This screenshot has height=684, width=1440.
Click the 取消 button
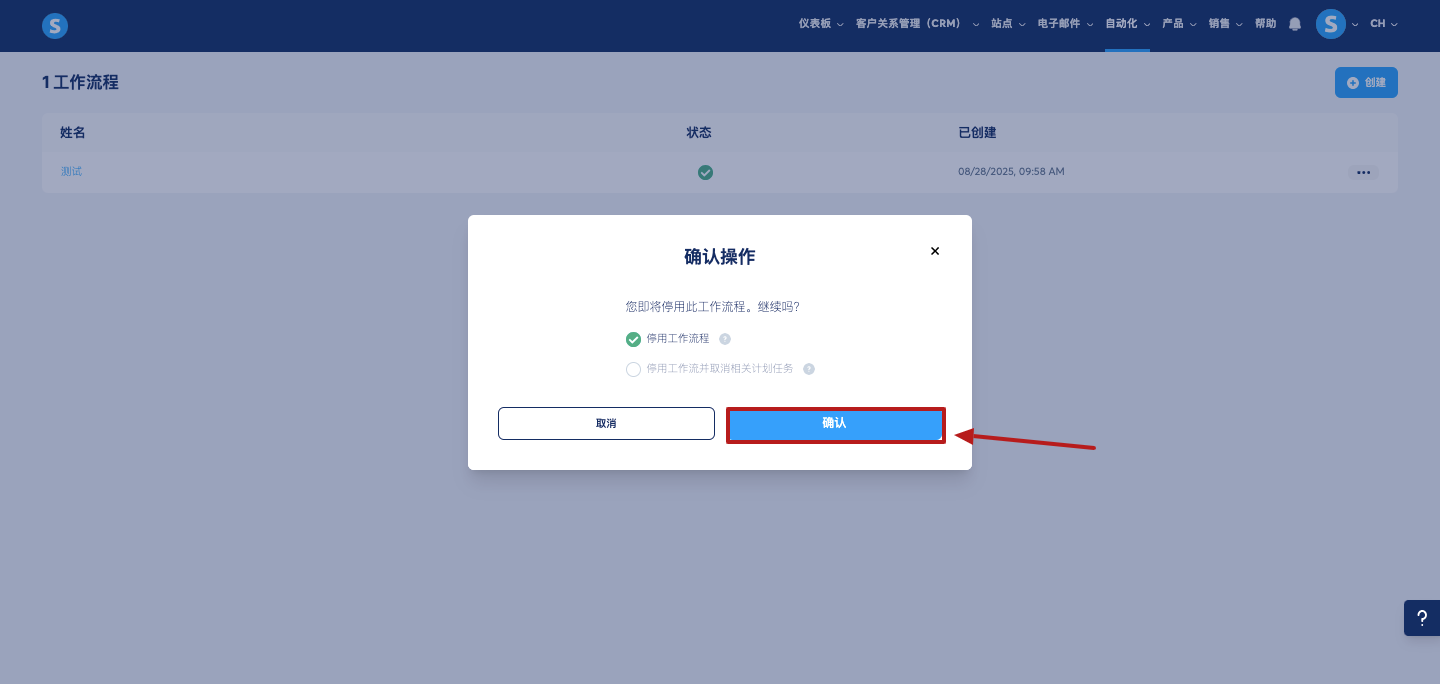[x=606, y=423]
